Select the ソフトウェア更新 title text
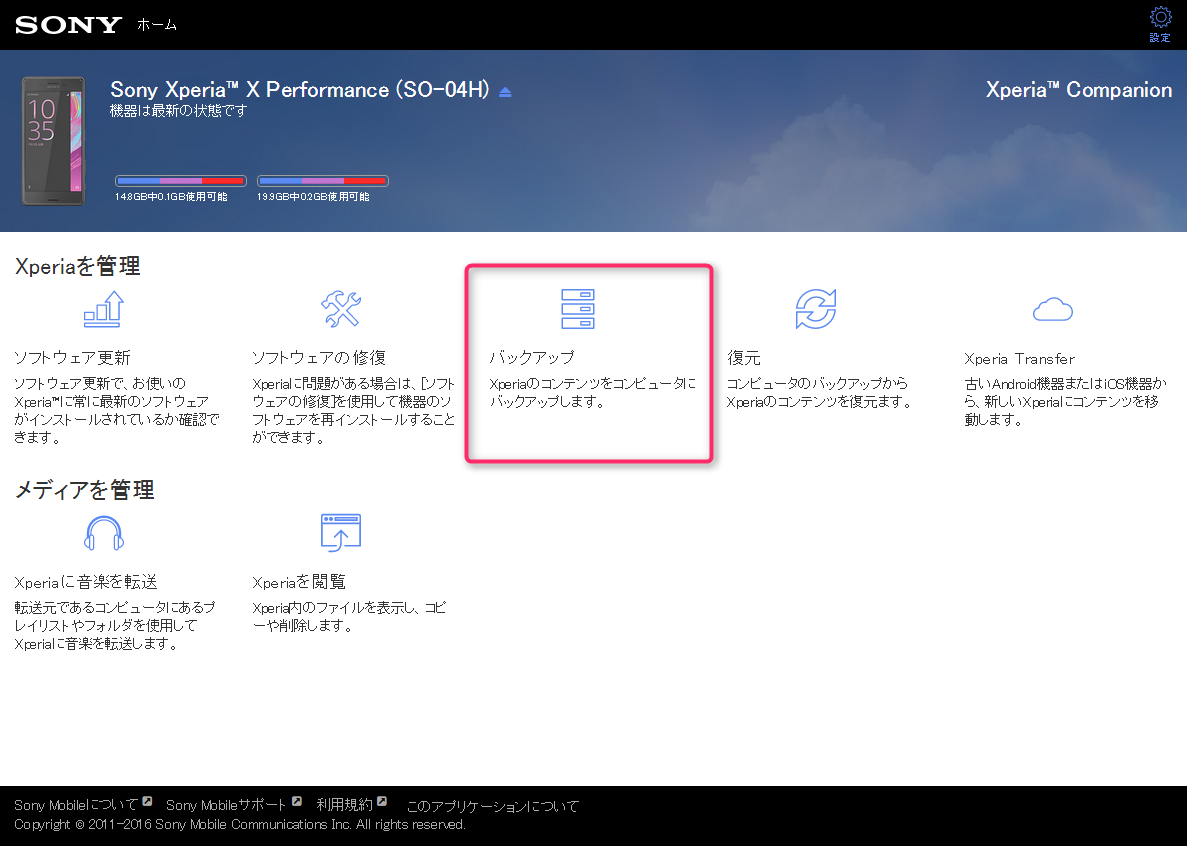The image size is (1187, 846). coord(72,358)
